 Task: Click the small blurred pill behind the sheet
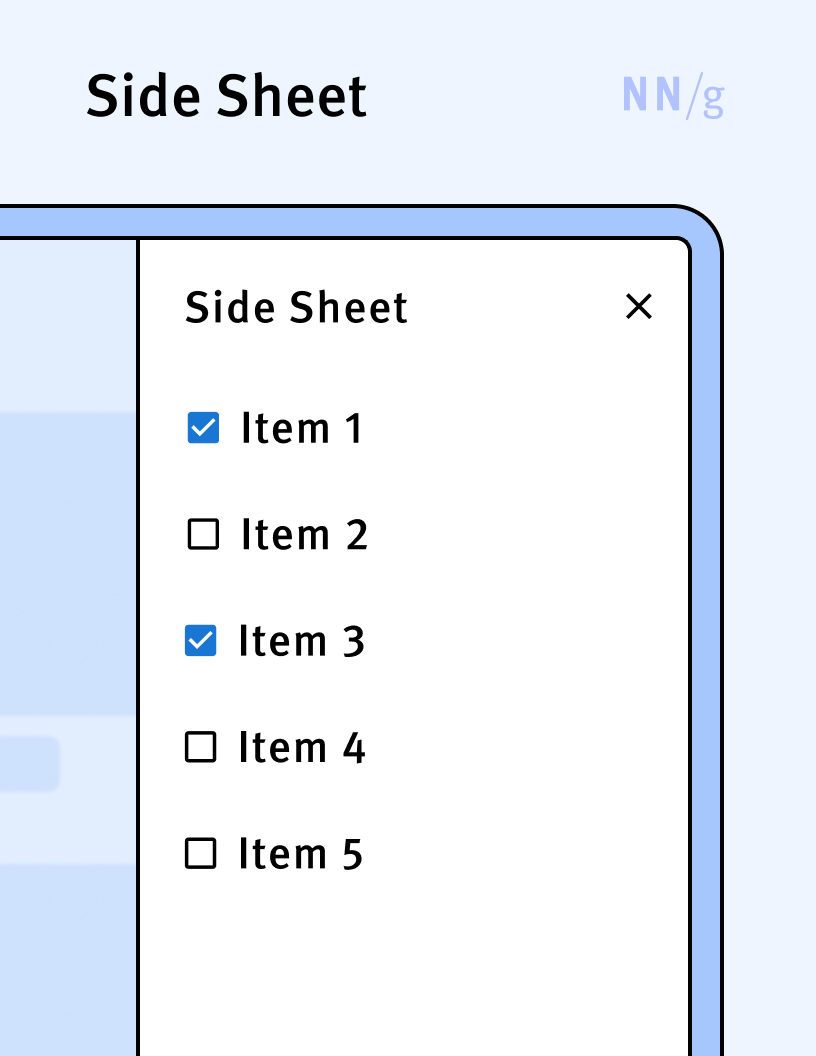(28, 764)
